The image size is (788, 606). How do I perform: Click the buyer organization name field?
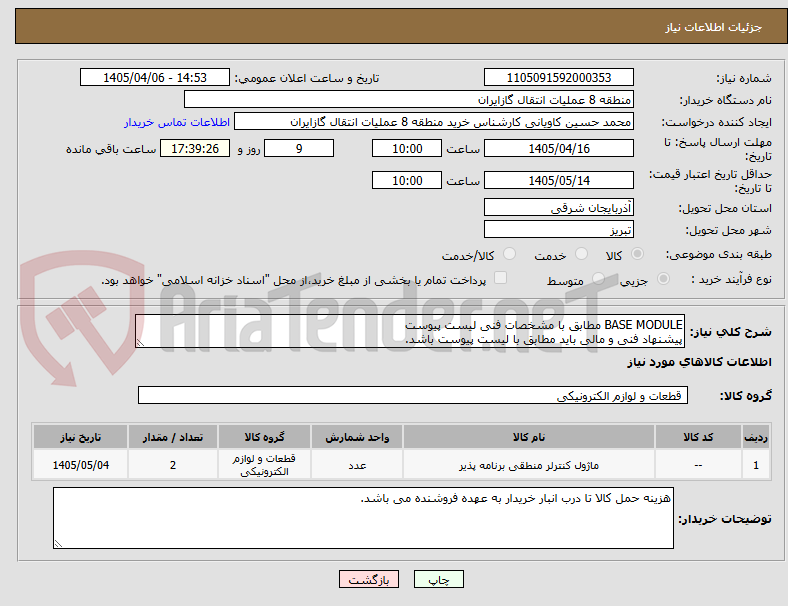pyautogui.click(x=409, y=99)
